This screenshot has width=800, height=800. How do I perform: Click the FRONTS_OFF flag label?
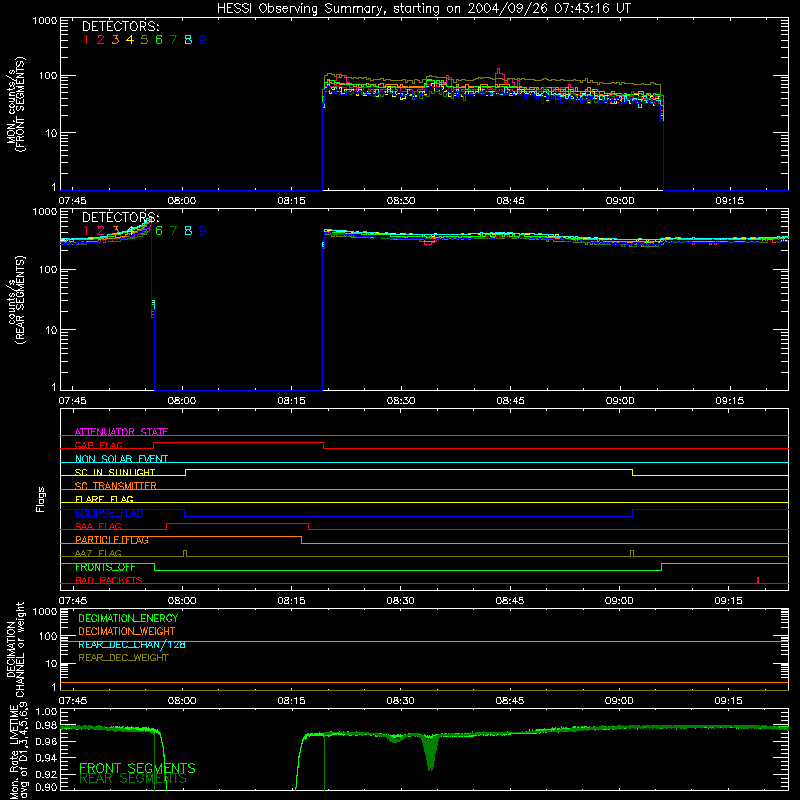click(105, 567)
